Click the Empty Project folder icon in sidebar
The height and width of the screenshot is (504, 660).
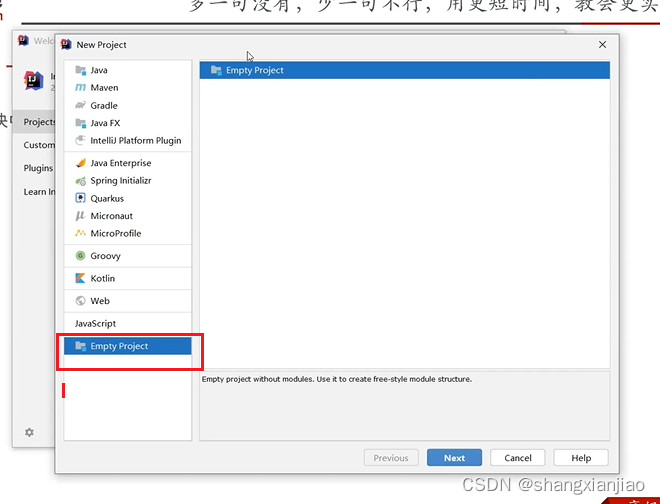80,346
